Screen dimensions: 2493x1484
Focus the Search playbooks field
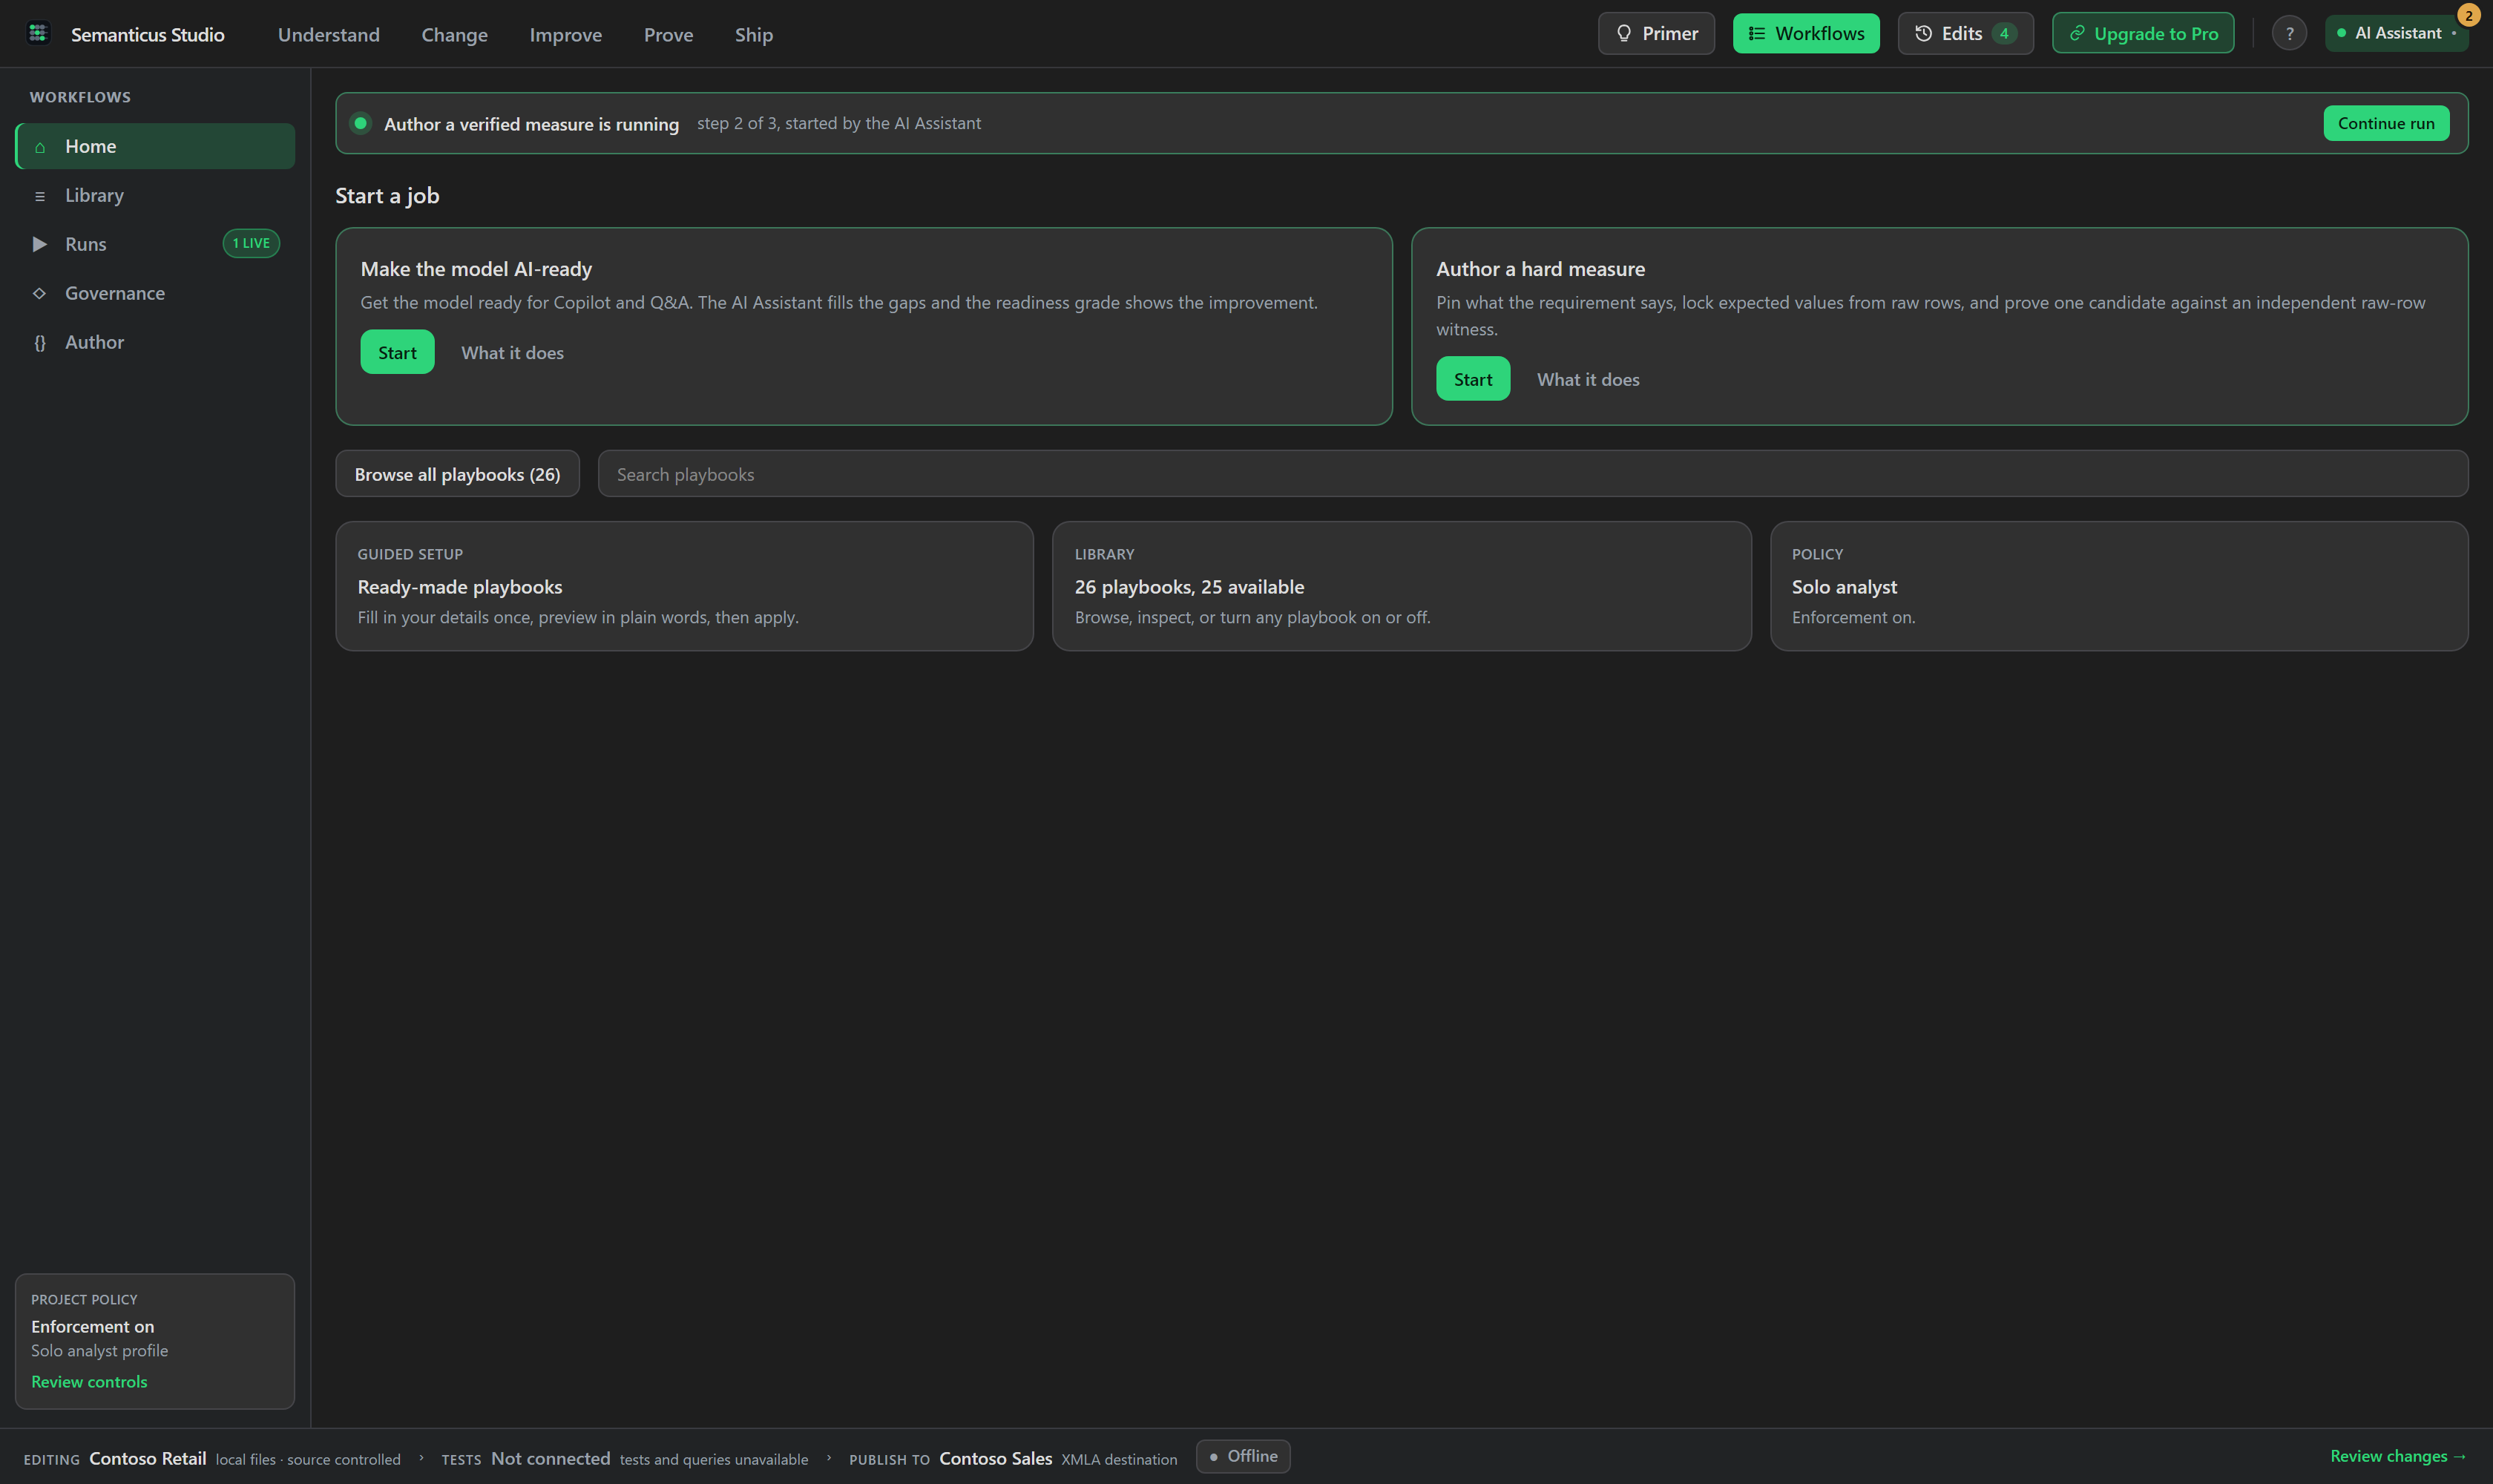1533,474
